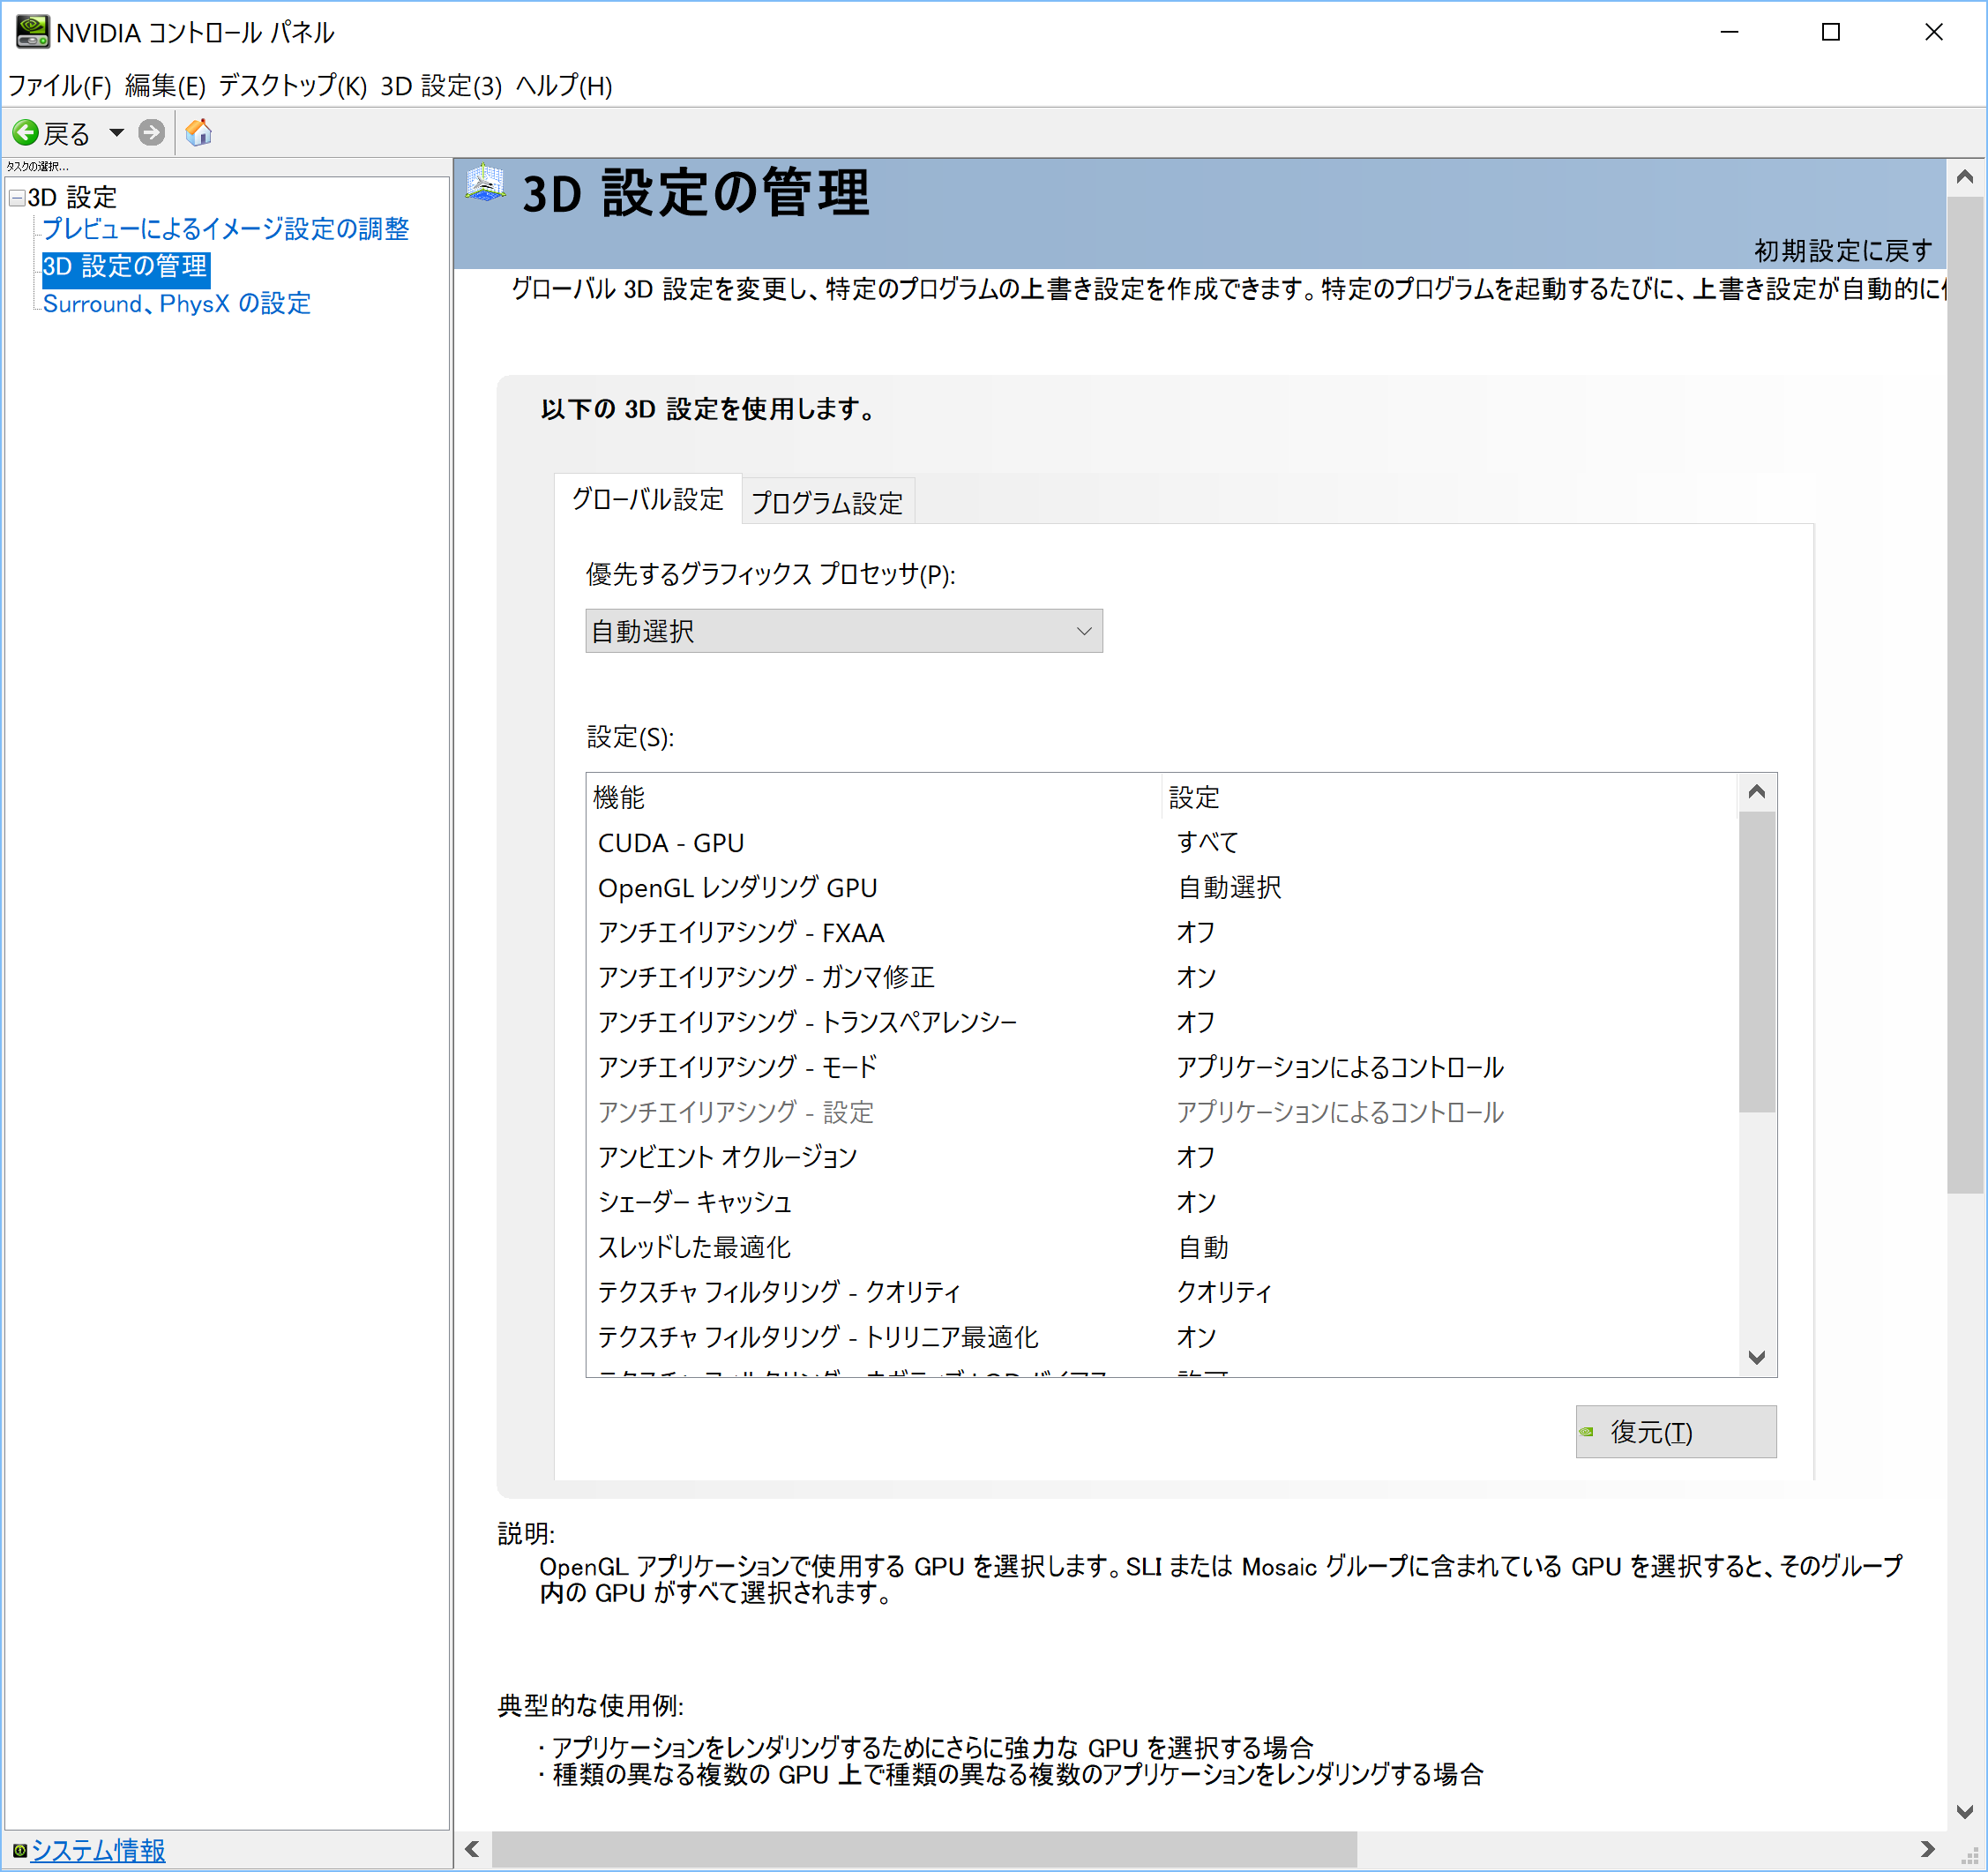Select アンチエイリアシング - モード row

pyautogui.click(x=1162, y=1067)
